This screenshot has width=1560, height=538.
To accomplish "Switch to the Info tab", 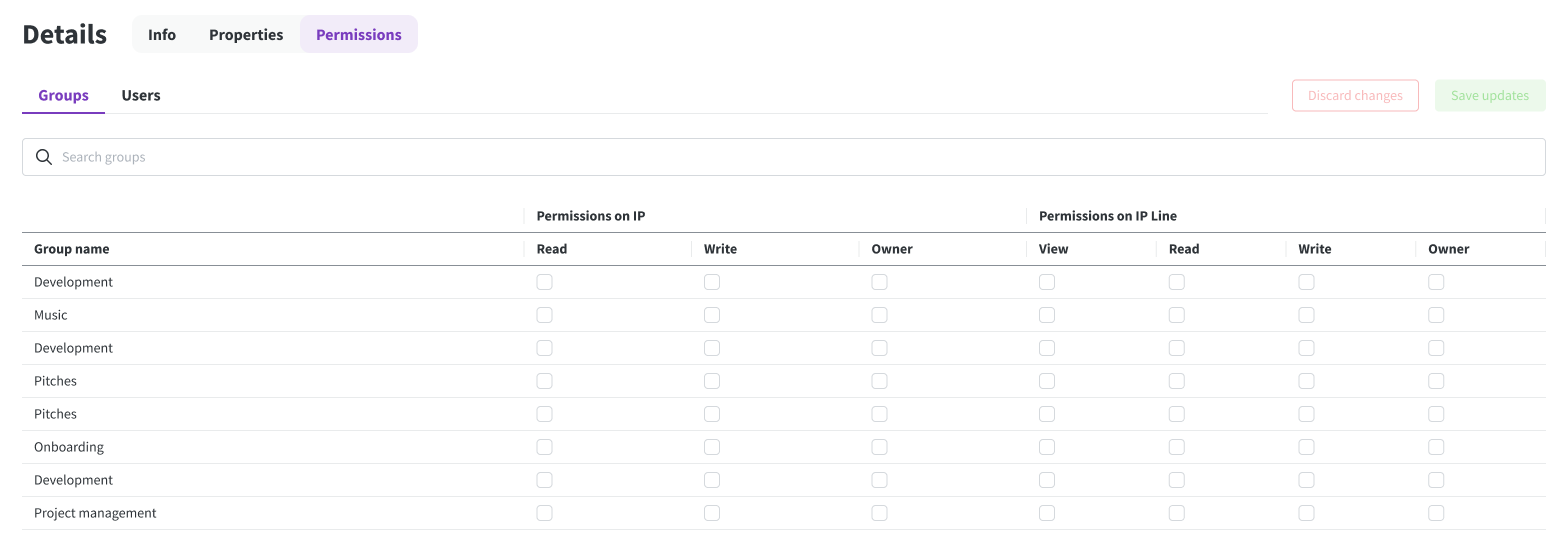I will click(162, 34).
